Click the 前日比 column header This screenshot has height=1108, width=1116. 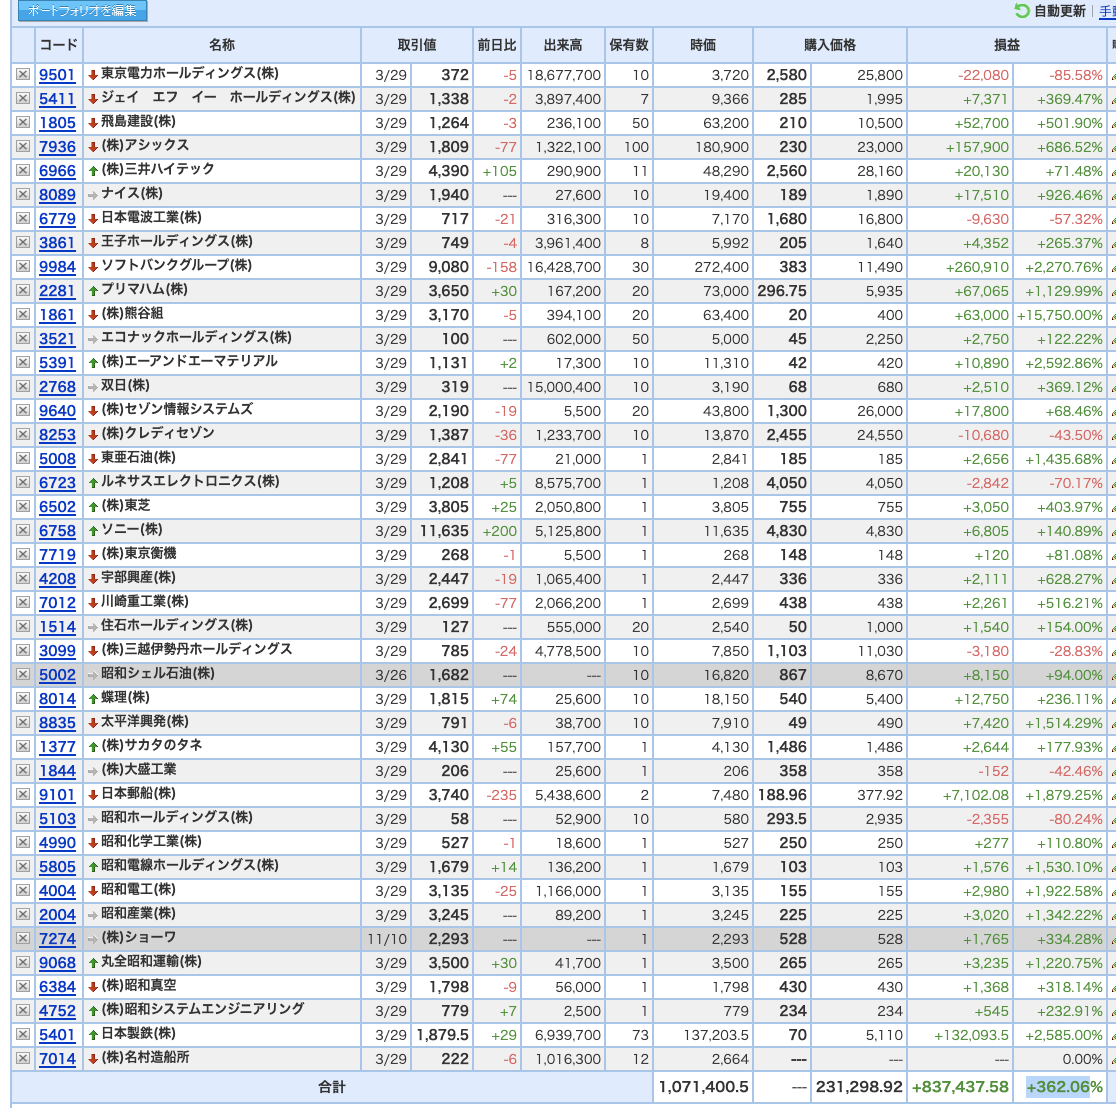coord(497,45)
